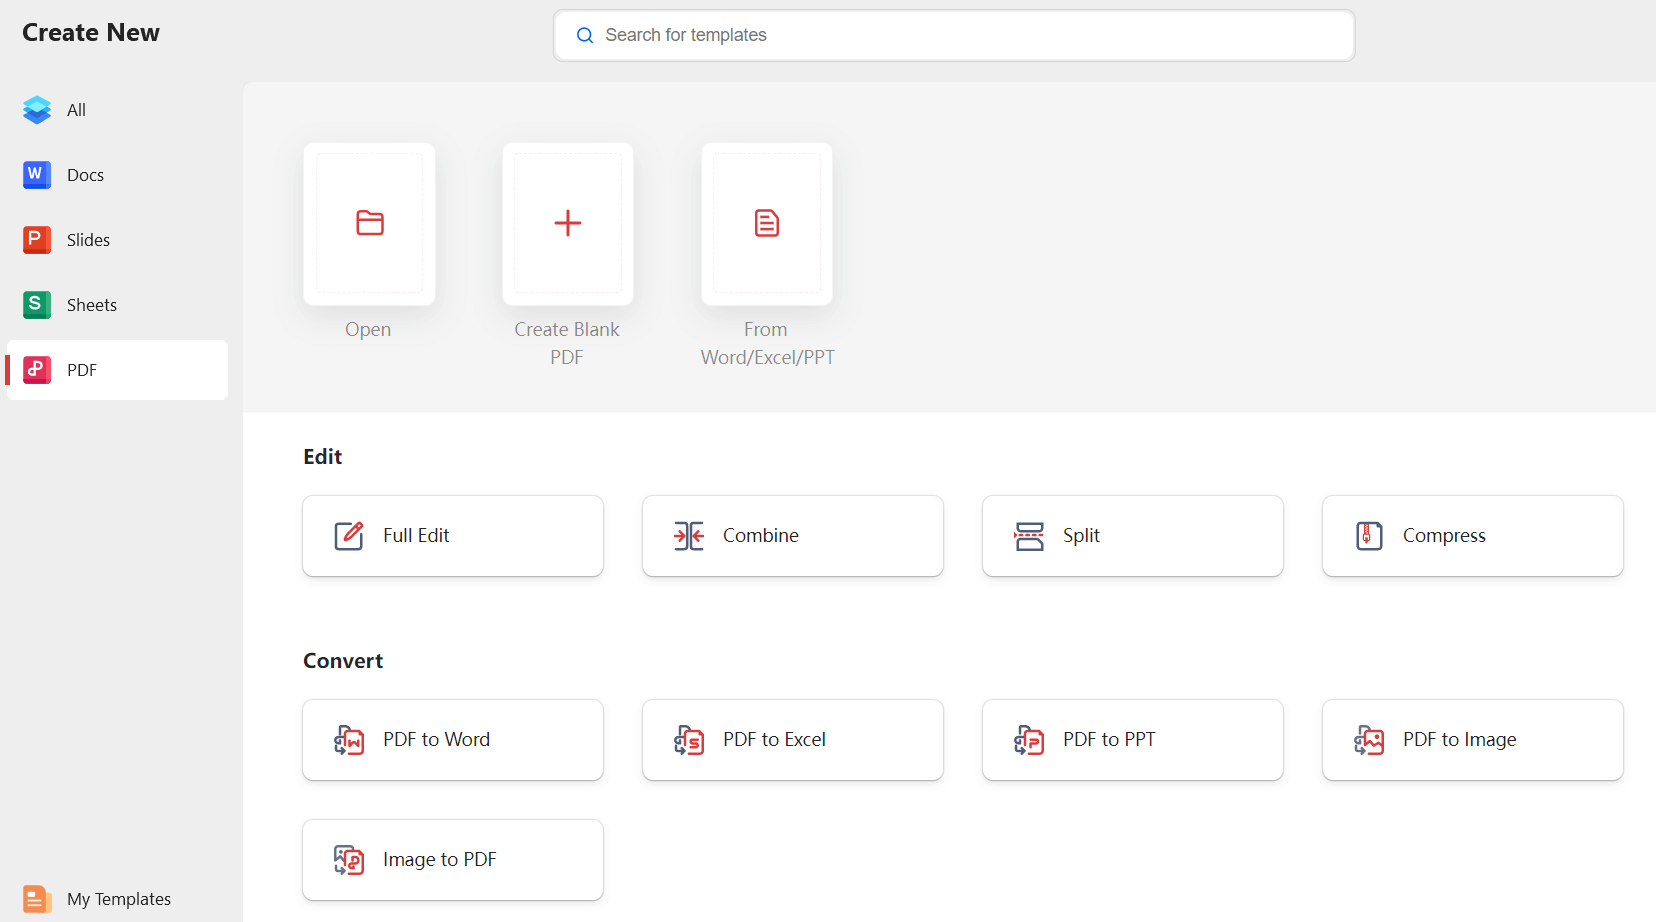The width and height of the screenshot is (1656, 922).
Task: Open a file using the Open card
Action: point(369,224)
